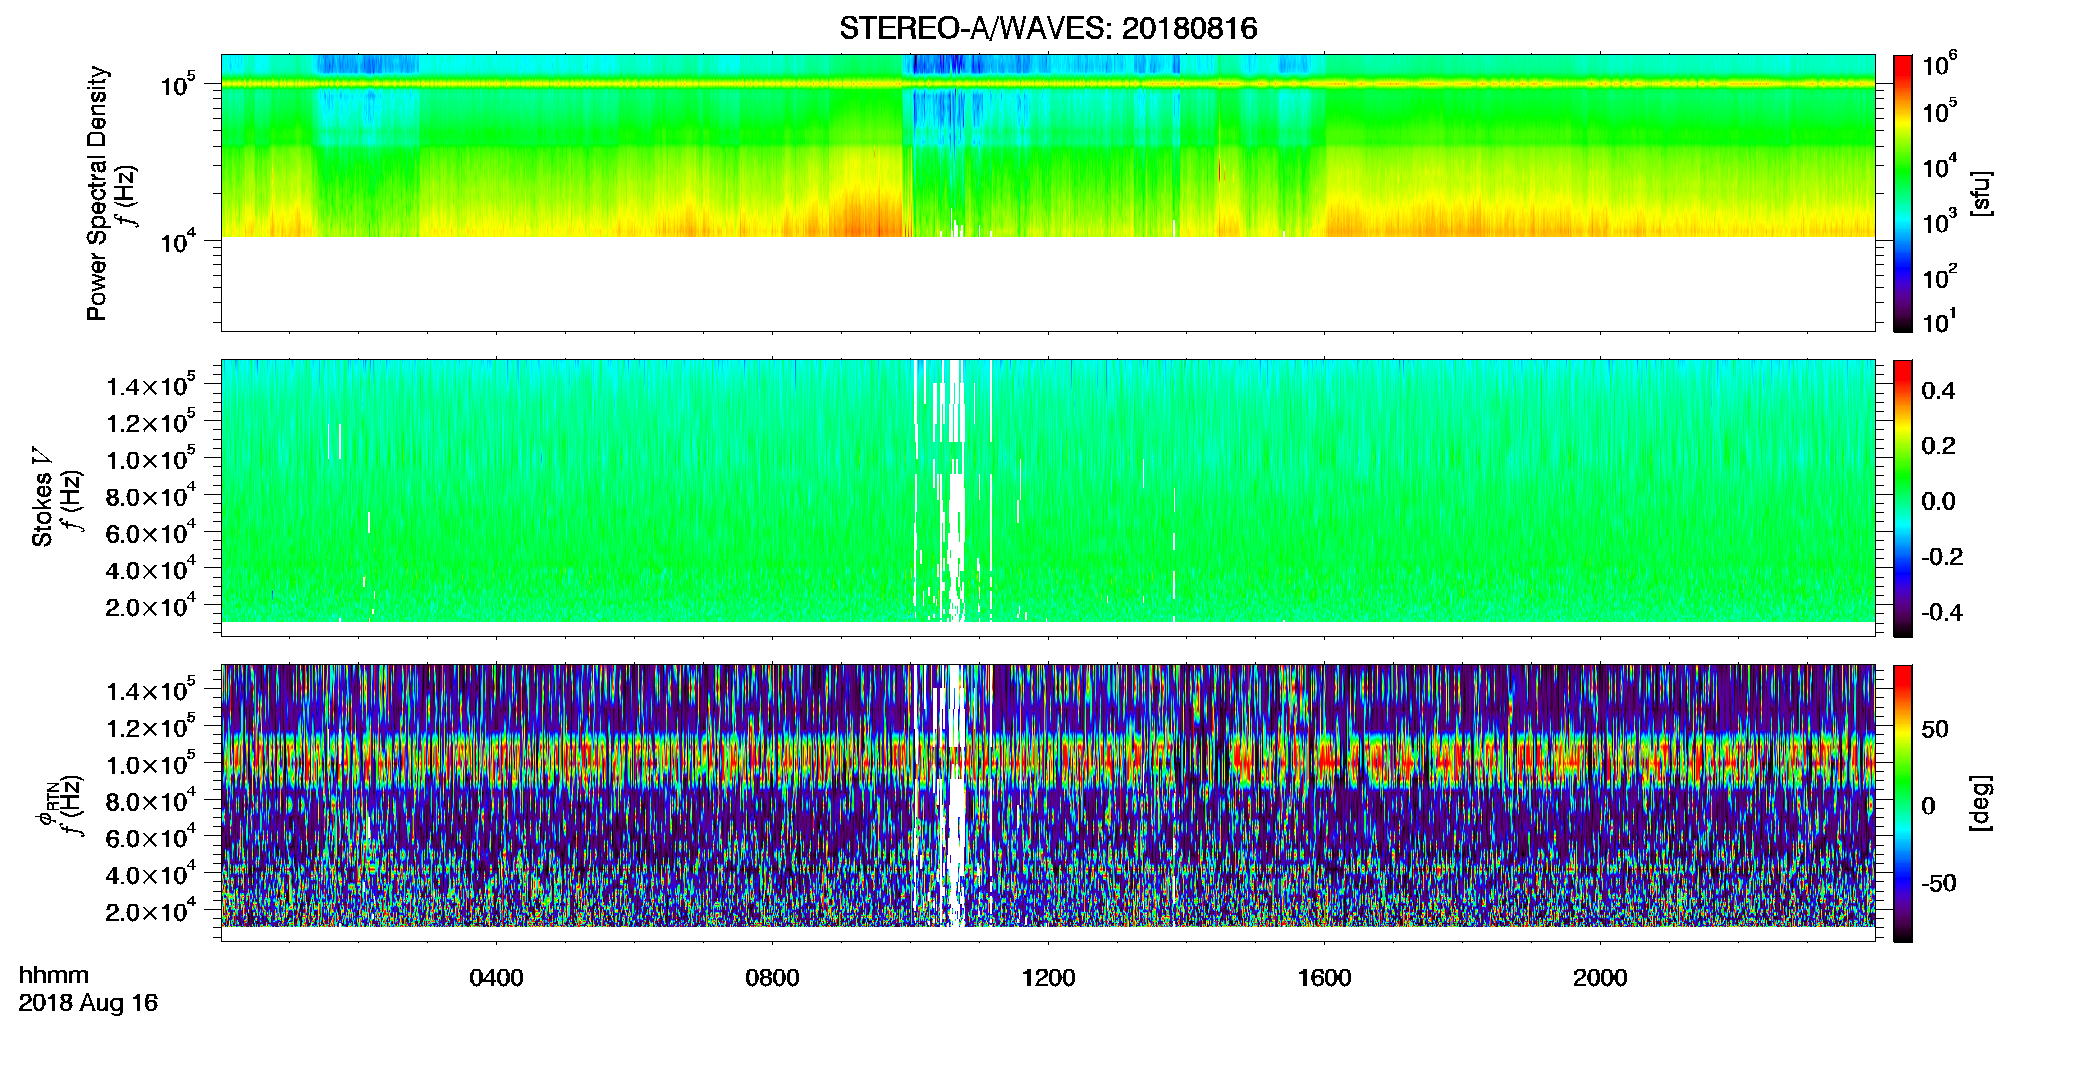Click the 6.0×10^4 tick of the Stokes V panel
The height and width of the screenshot is (1080, 2096).
click(151, 532)
